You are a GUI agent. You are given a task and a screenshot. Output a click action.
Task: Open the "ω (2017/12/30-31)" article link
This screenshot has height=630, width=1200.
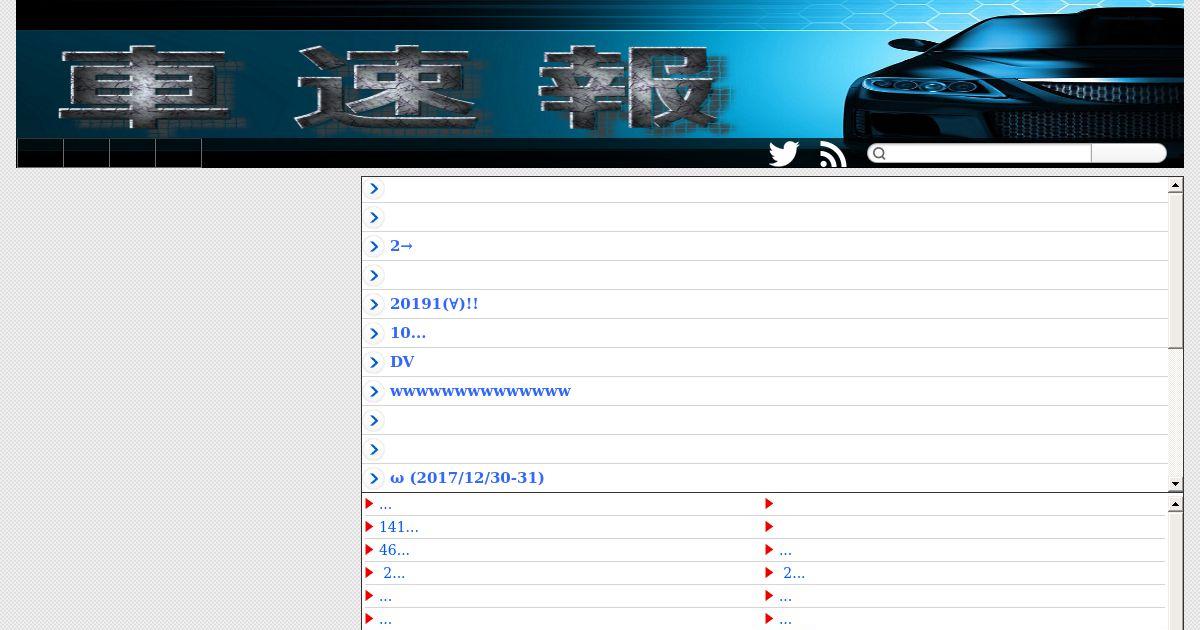(x=467, y=478)
